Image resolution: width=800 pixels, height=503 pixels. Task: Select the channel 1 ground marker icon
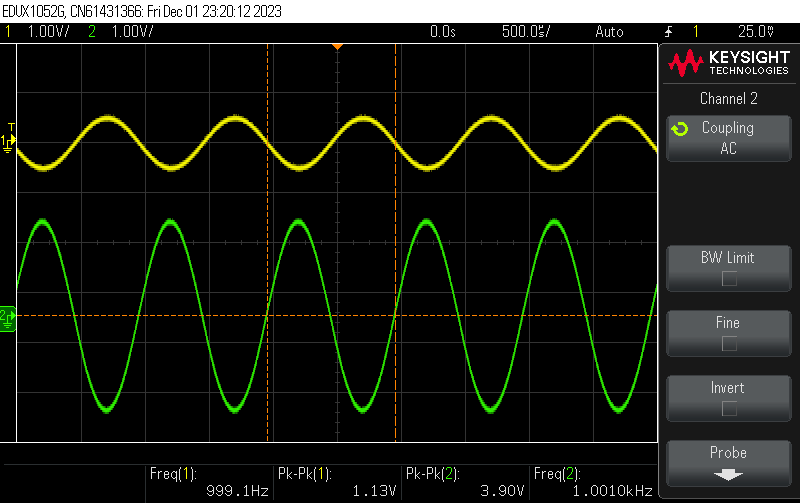[8, 143]
